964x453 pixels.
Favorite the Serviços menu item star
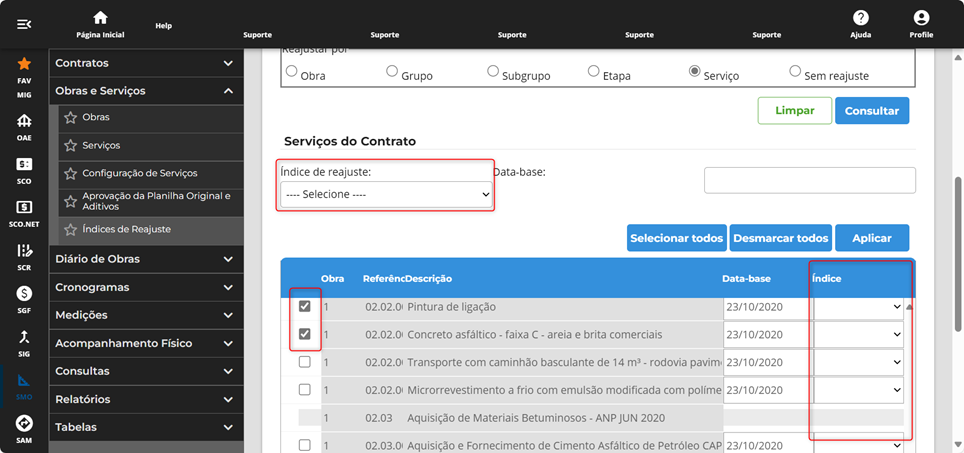pyautogui.click(x=71, y=146)
